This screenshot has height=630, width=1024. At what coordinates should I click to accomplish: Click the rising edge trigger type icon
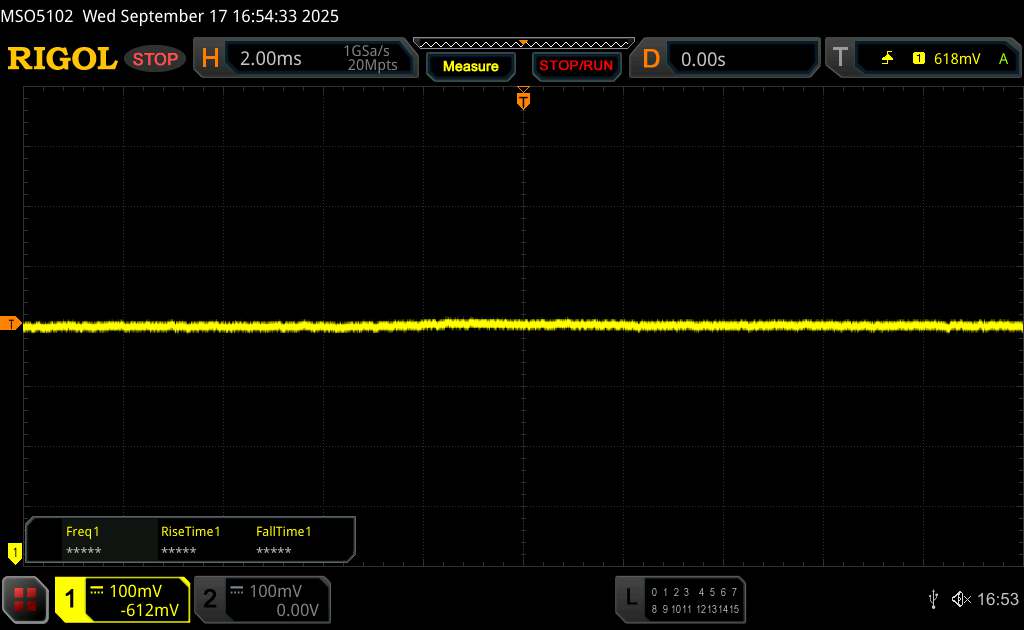point(887,59)
